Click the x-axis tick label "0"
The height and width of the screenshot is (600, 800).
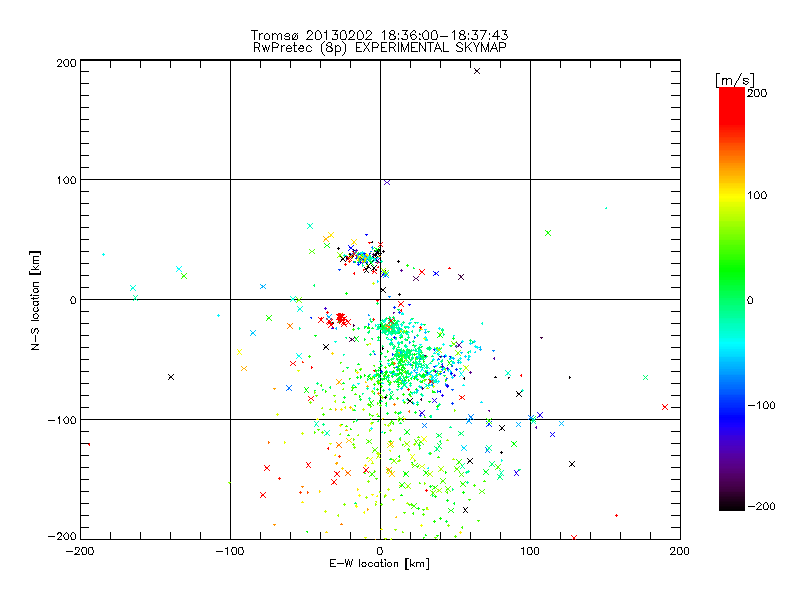[x=380, y=551]
